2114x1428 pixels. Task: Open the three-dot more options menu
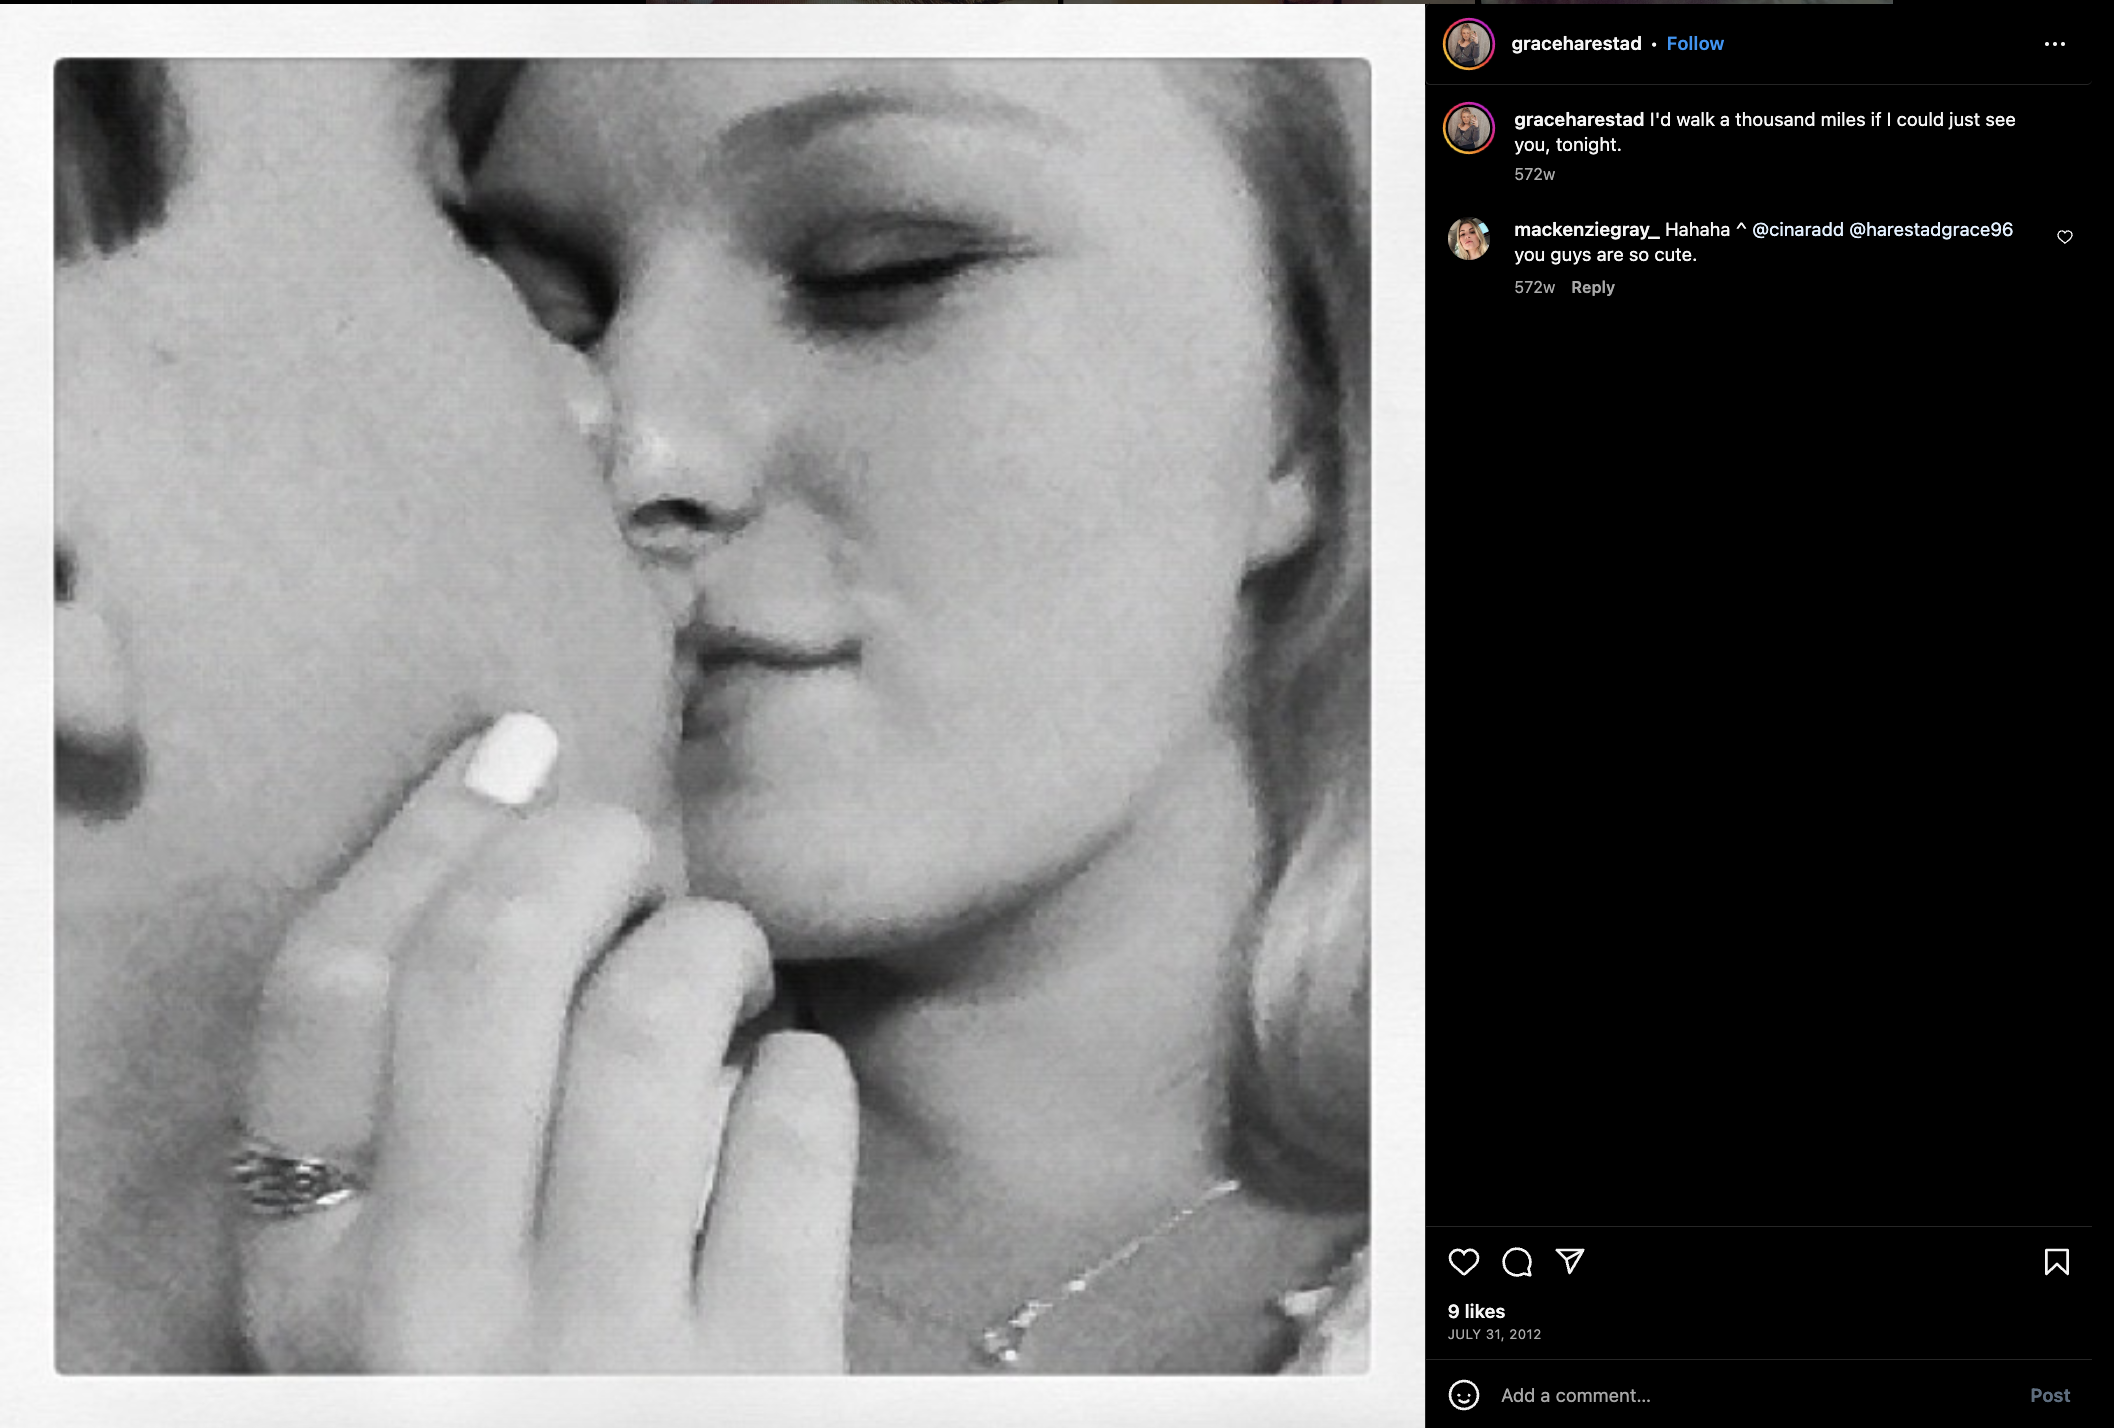coord(2054,44)
